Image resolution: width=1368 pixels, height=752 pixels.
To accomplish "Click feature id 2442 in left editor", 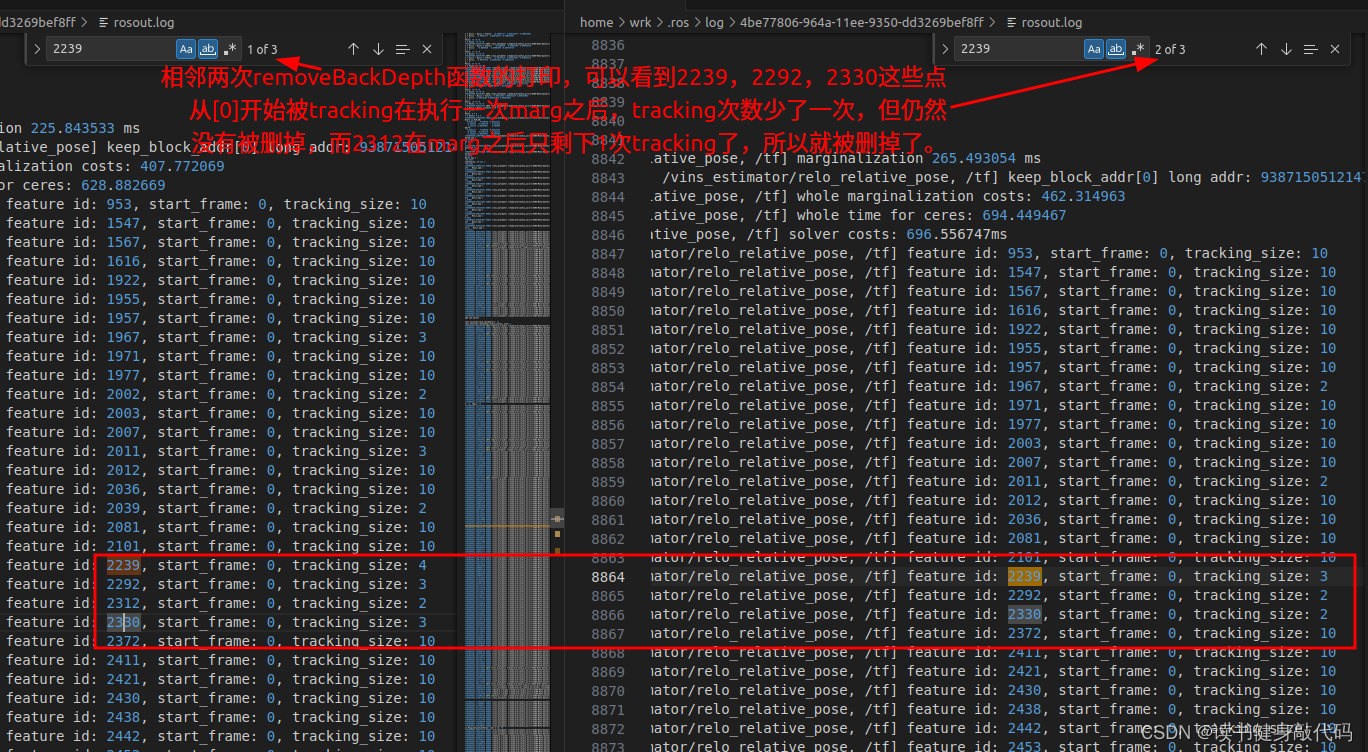I will 123,736.
